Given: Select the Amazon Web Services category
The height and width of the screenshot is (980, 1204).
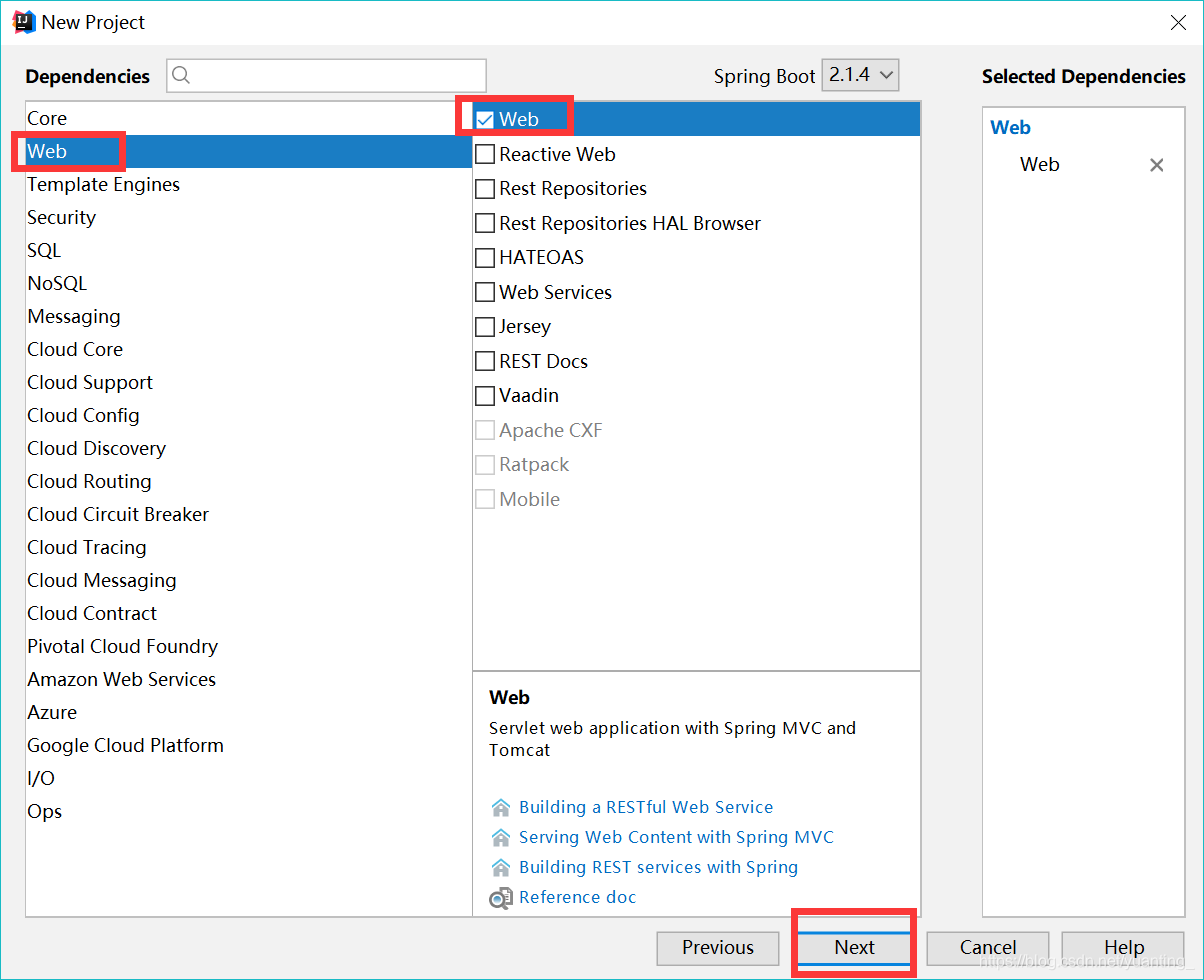Looking at the screenshot, I should point(248,679).
